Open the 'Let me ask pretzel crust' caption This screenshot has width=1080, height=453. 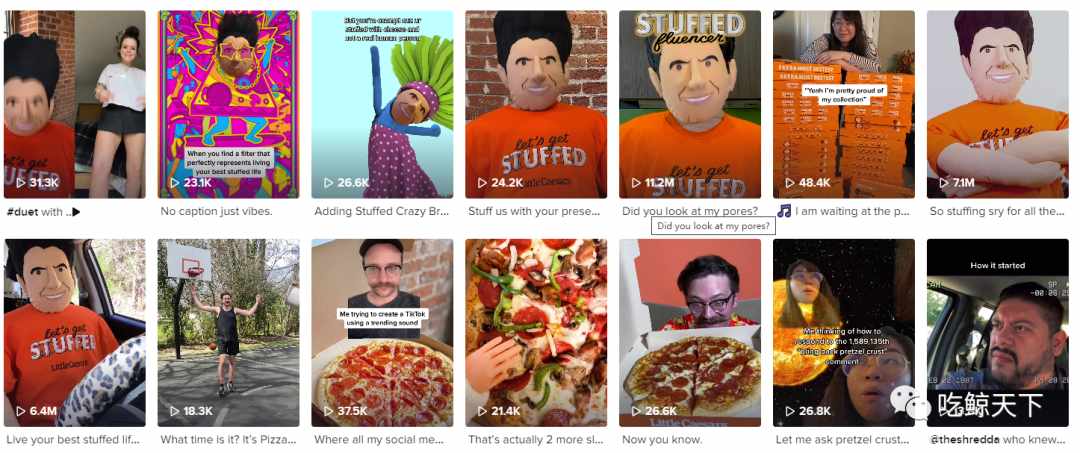point(844,439)
